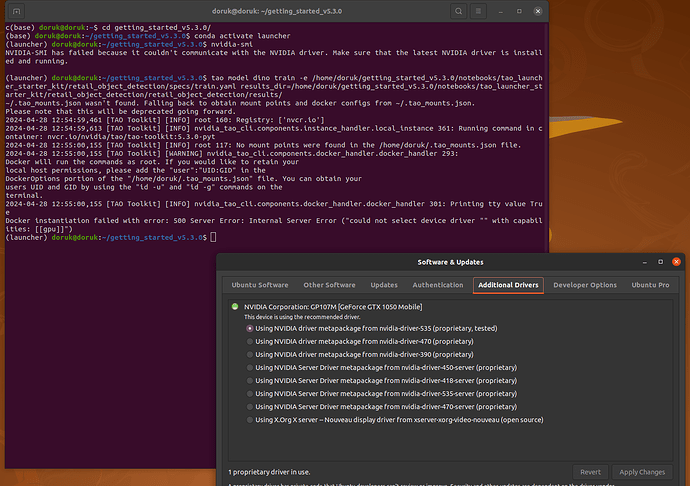The image size is (690, 486).
Task: Click 'This device is using the recommended driver' text
Action: [302, 317]
